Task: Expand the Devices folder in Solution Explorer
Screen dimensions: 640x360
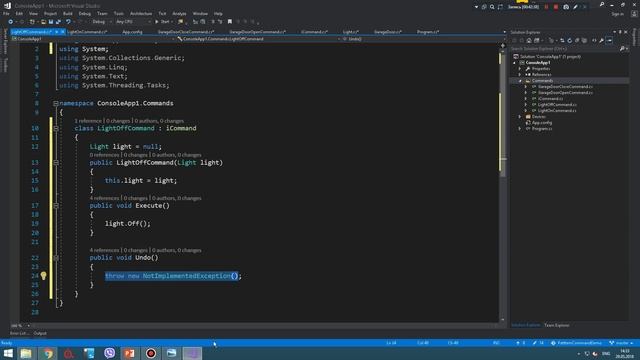Action: pos(520,117)
